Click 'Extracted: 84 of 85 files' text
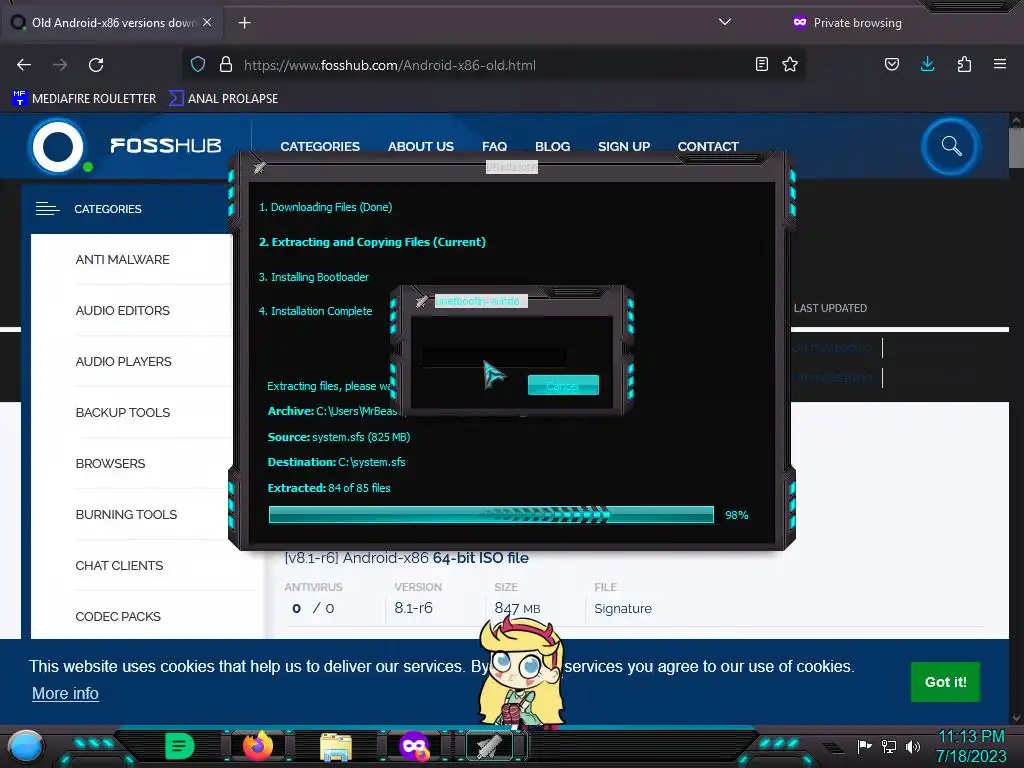The width and height of the screenshot is (1024, 768). pyautogui.click(x=329, y=488)
